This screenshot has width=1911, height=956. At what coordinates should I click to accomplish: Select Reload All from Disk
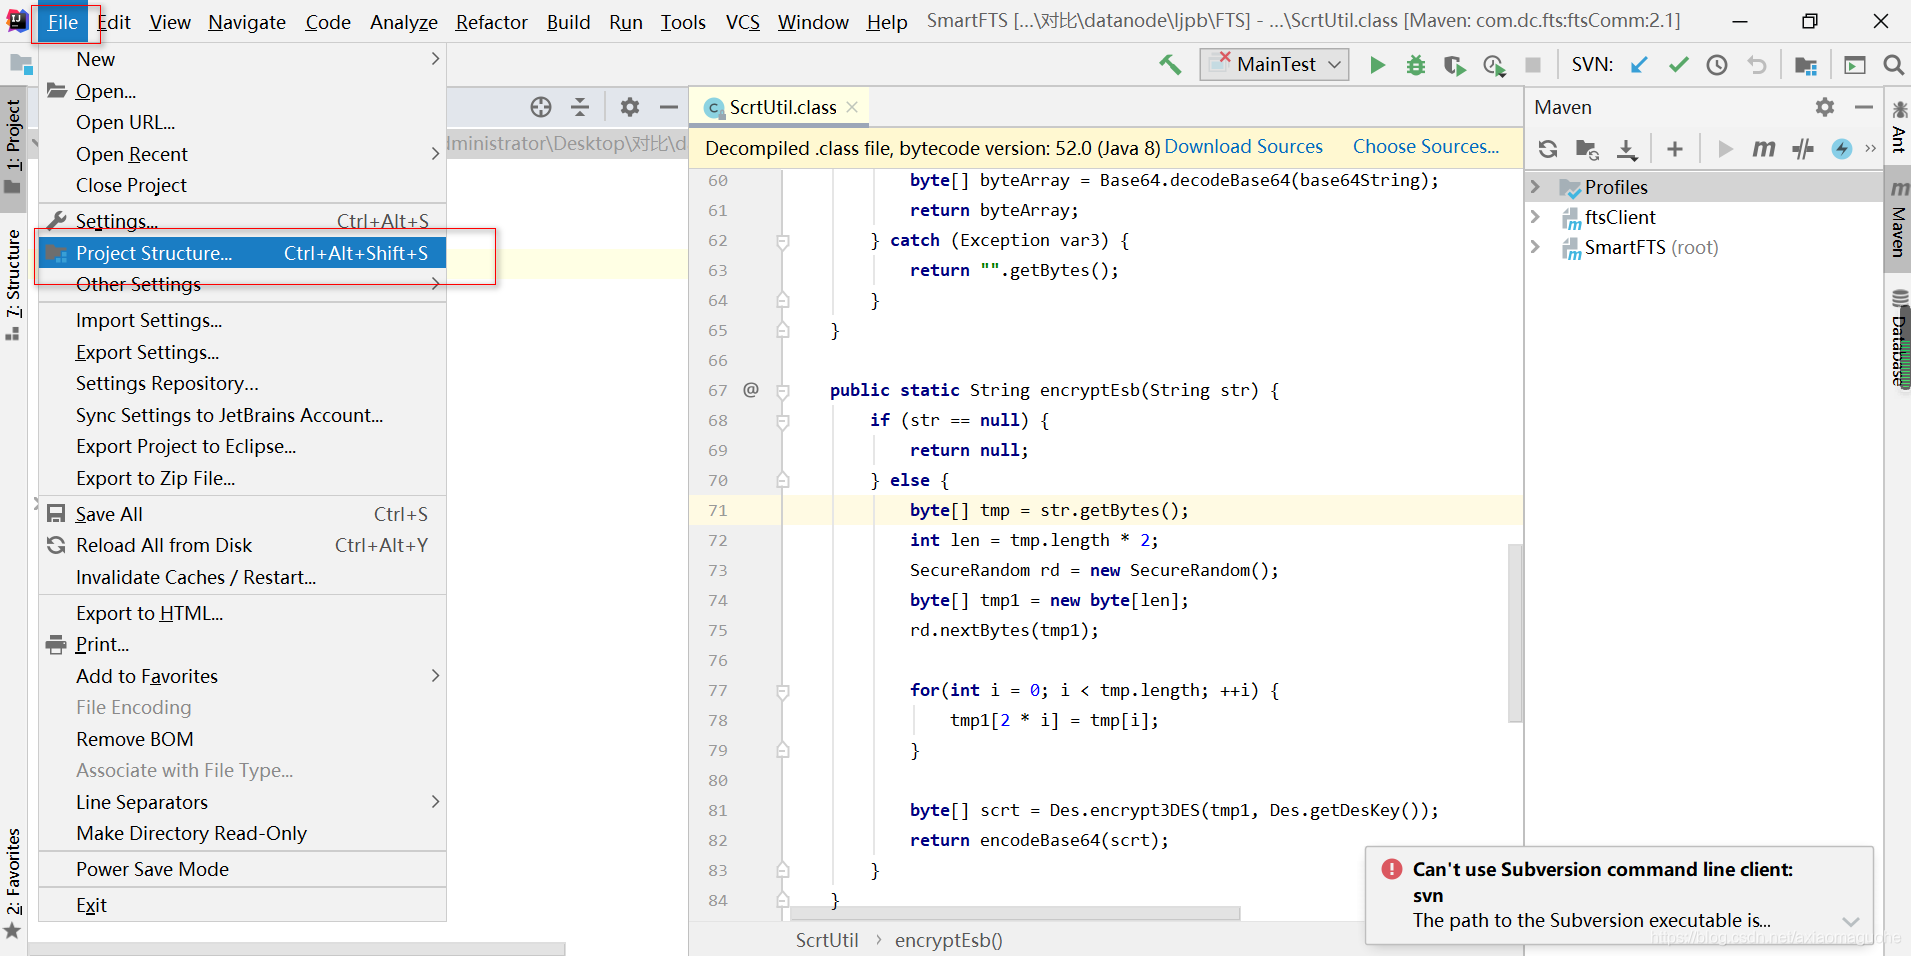click(x=242, y=545)
